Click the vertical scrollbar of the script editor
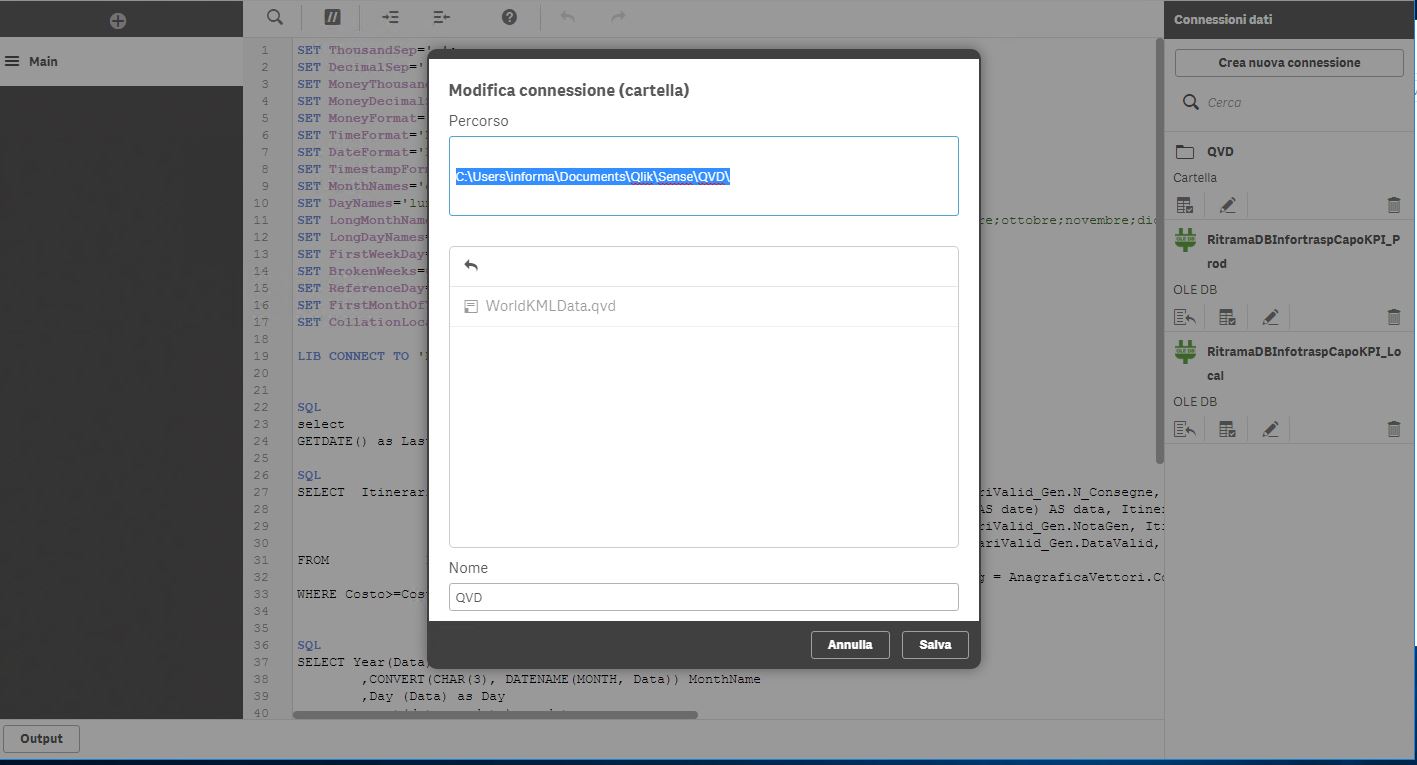Viewport: 1417px width, 765px height. (1160, 250)
